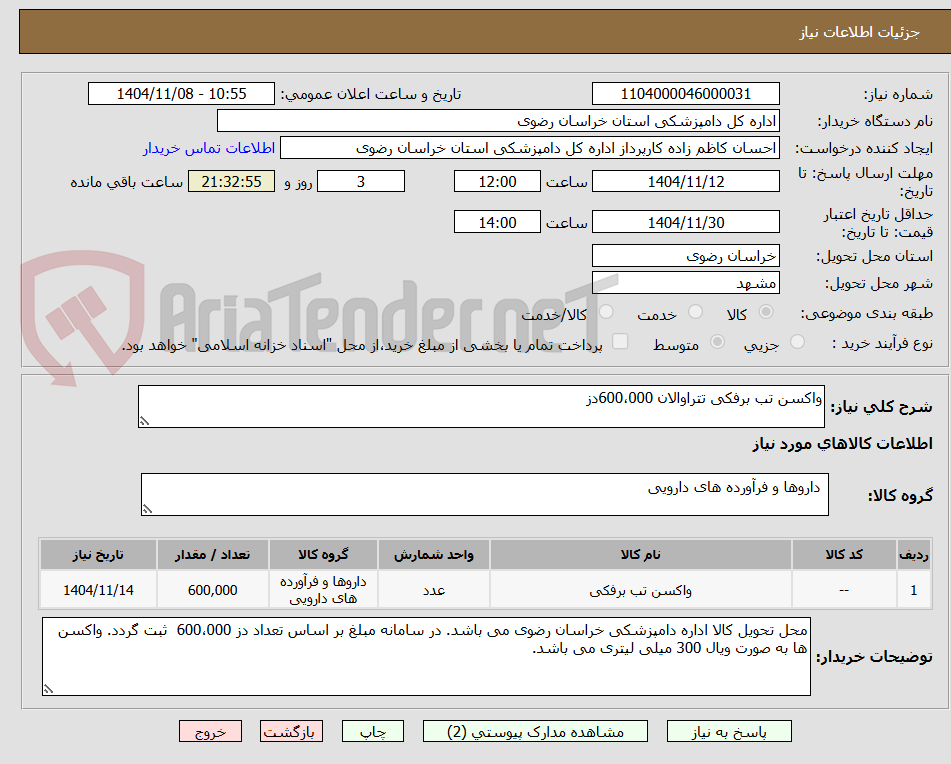Click the announcement date-time field 1404/11/08
This screenshot has height=764, width=951.
point(181,94)
